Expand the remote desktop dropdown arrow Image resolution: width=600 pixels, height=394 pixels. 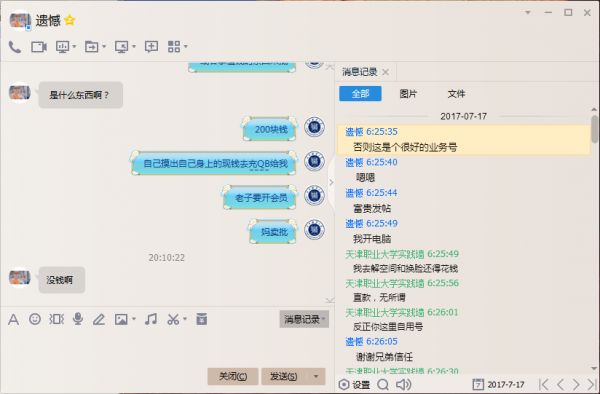click(134, 47)
